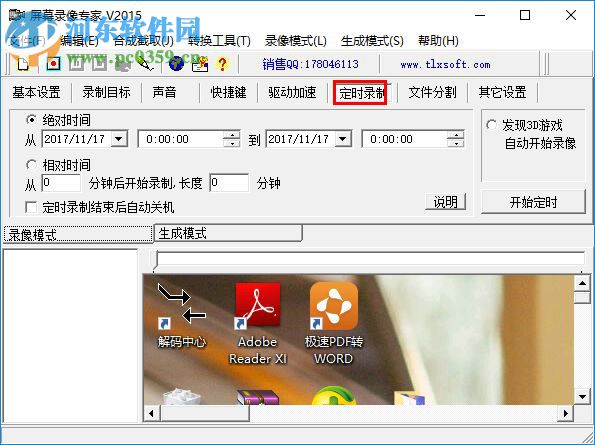Select the 生成模式 lower tab
This screenshot has height=445, width=595.
[228, 233]
